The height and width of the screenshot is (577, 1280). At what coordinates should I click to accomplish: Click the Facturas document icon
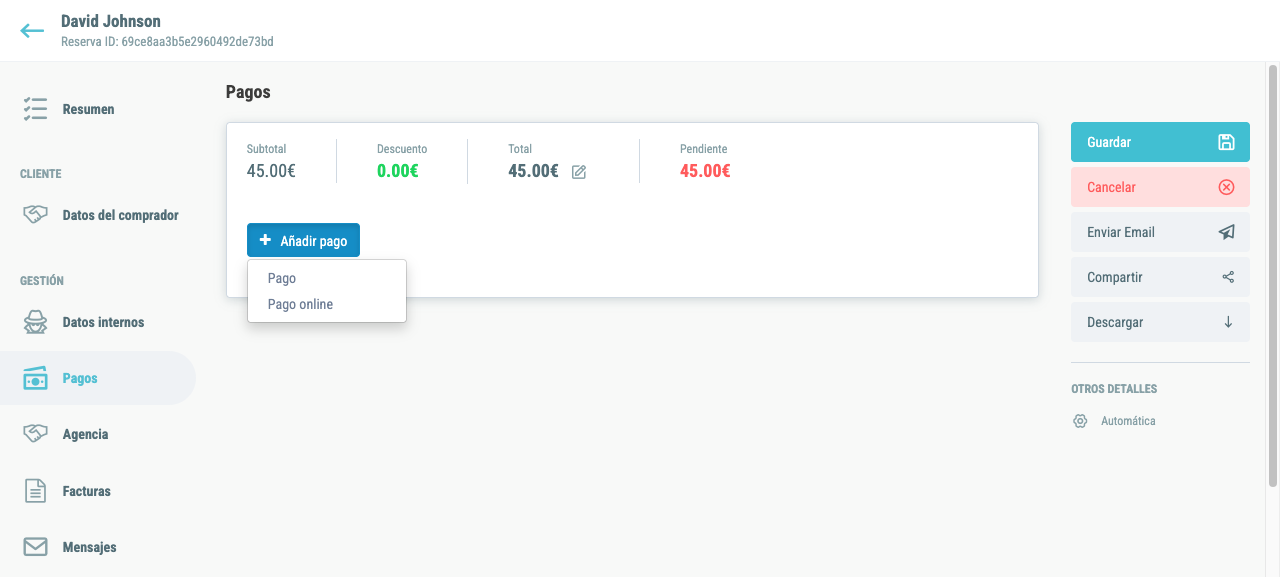coord(36,491)
